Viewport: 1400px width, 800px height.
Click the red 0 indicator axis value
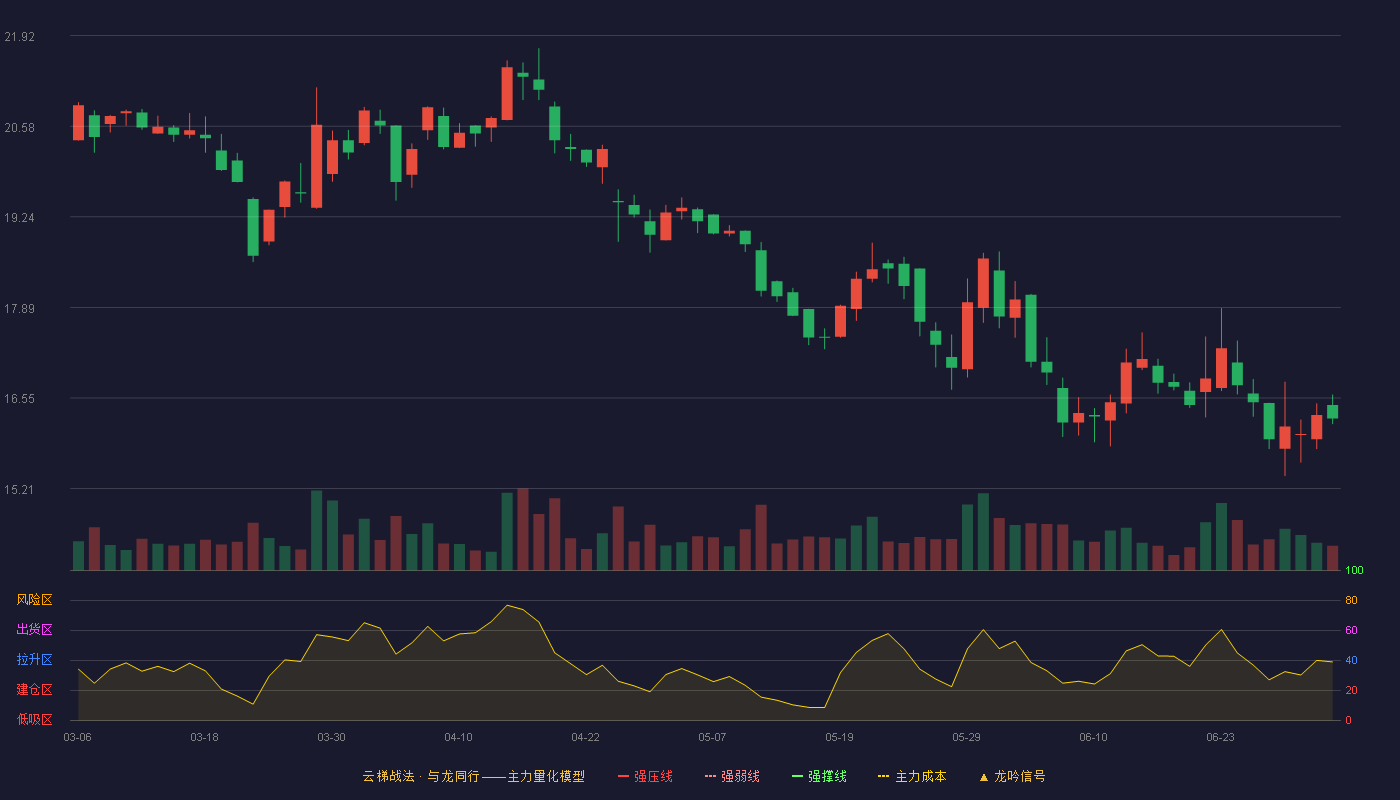(1348, 720)
